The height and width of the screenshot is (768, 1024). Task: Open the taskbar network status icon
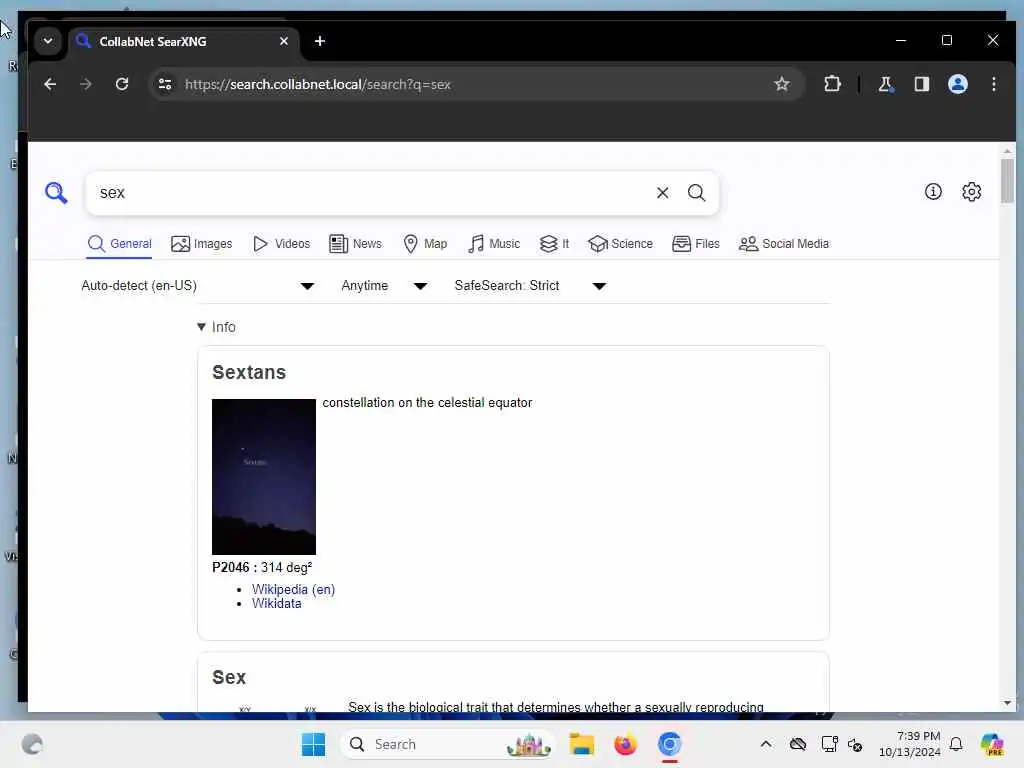pos(829,744)
